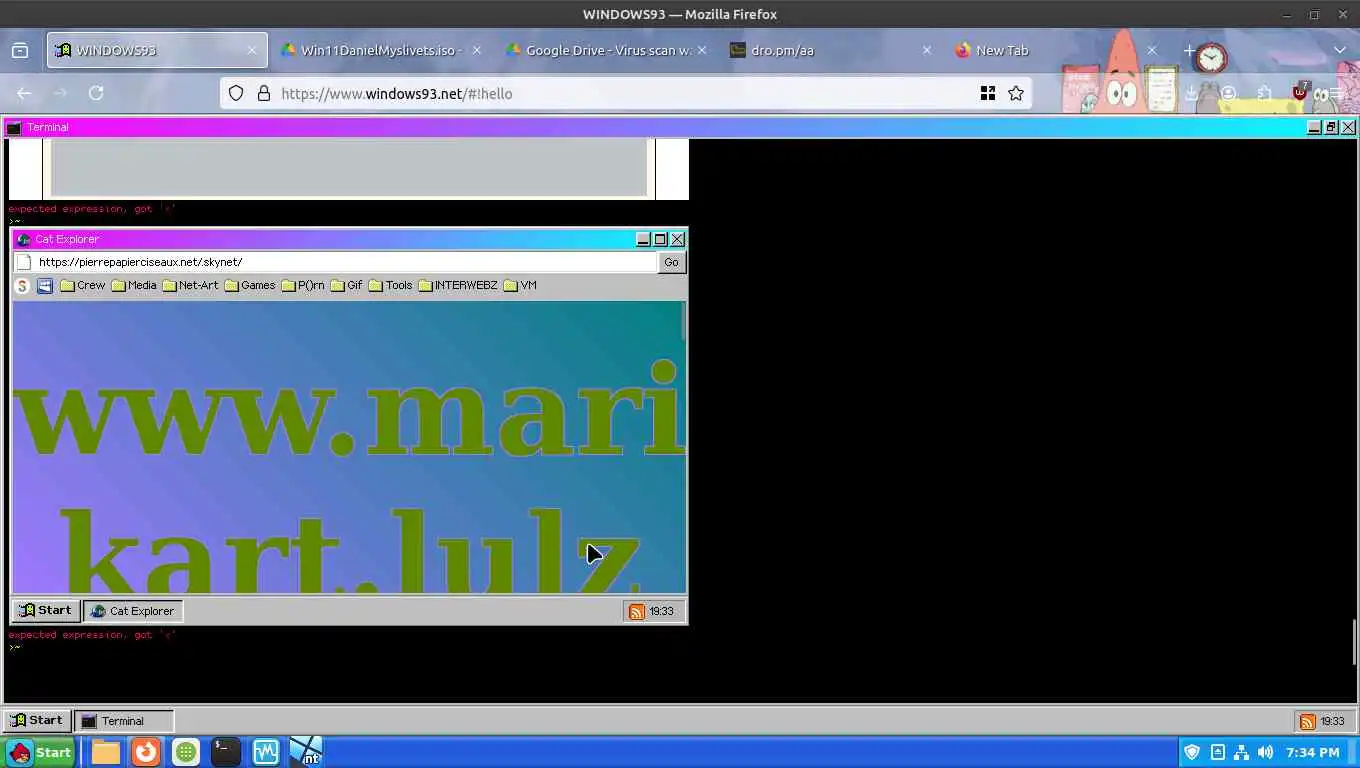Open a new Firefox tab
The width and height of the screenshot is (1360, 768).
point(1189,50)
